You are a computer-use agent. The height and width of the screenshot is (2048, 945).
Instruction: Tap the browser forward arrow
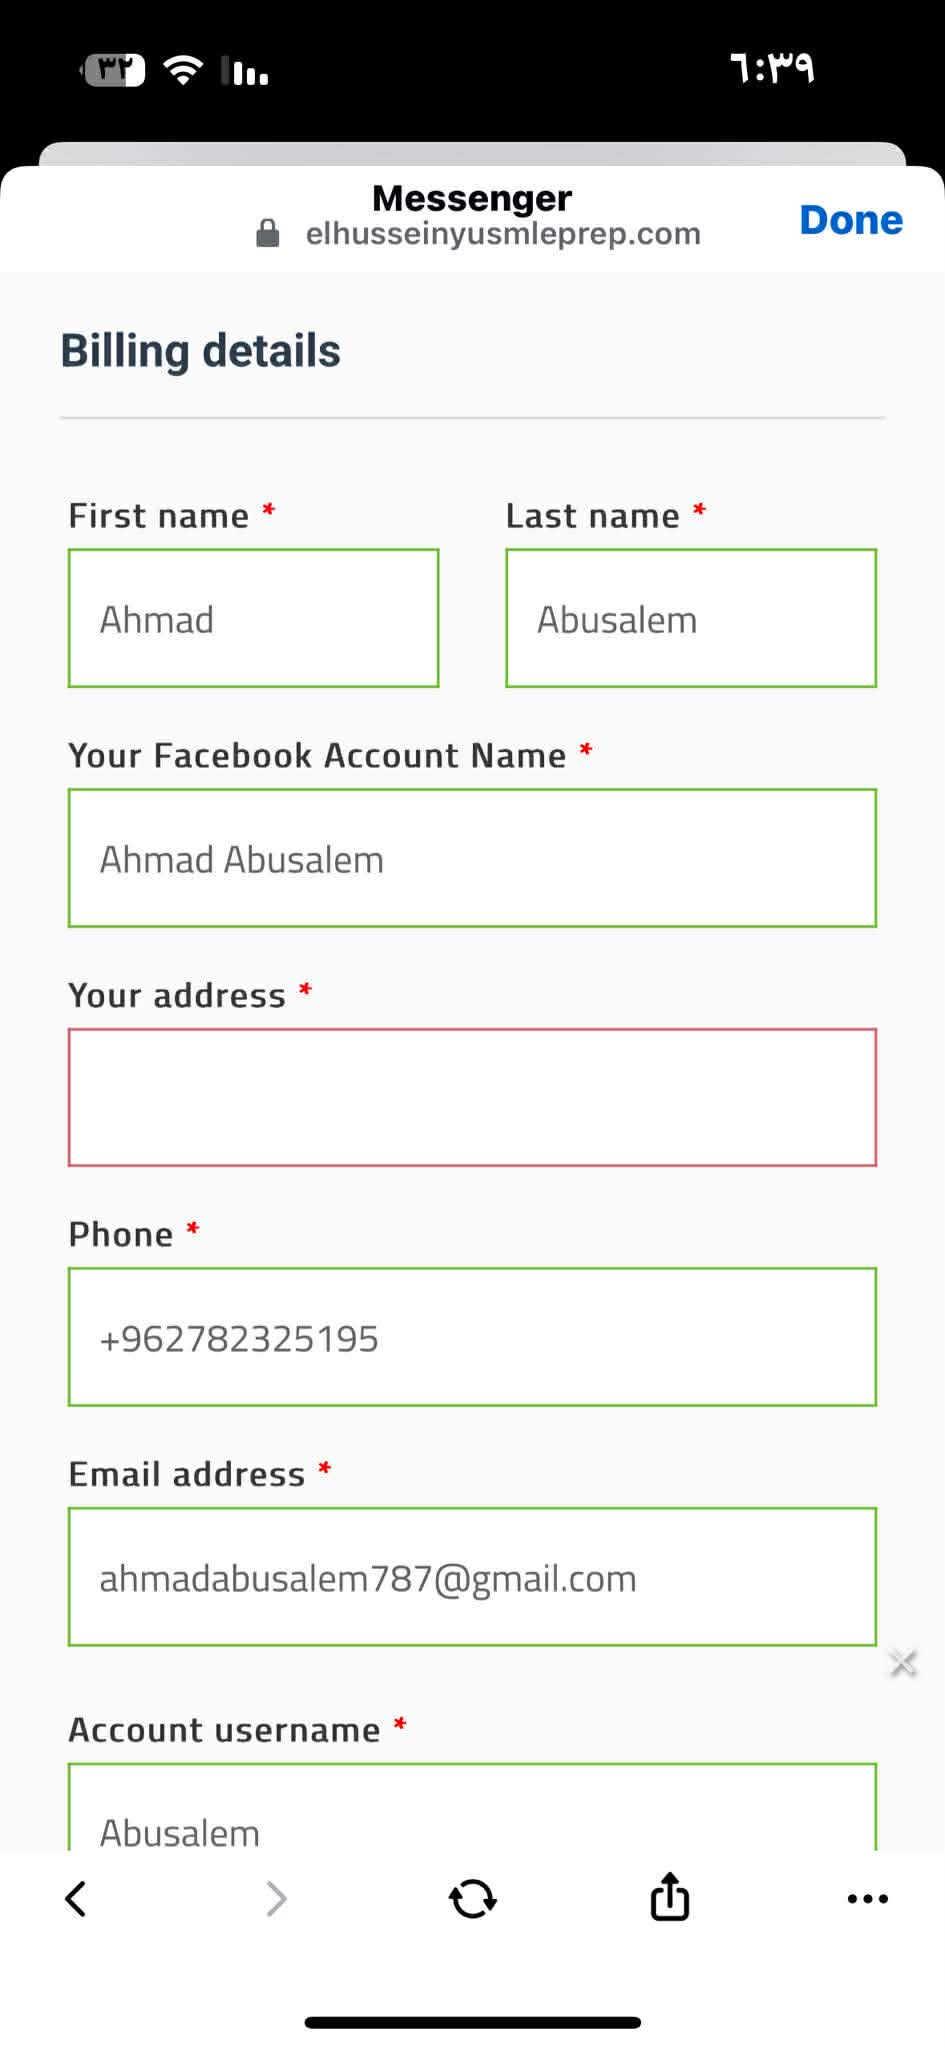[x=276, y=1898]
